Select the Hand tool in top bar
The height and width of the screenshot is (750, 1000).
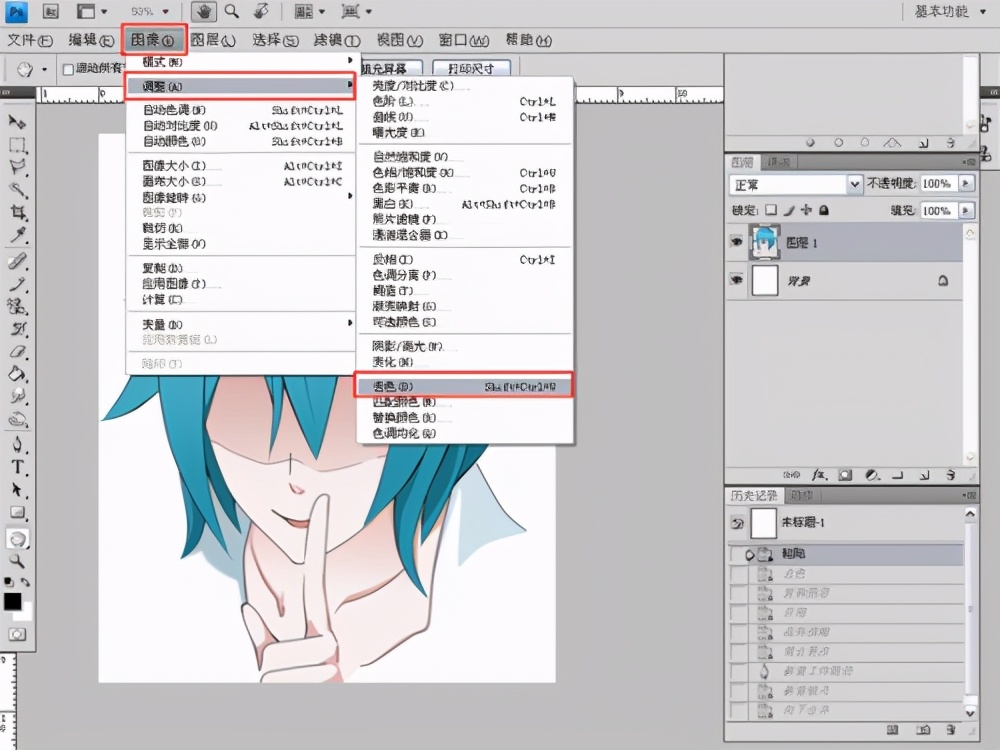click(x=204, y=12)
